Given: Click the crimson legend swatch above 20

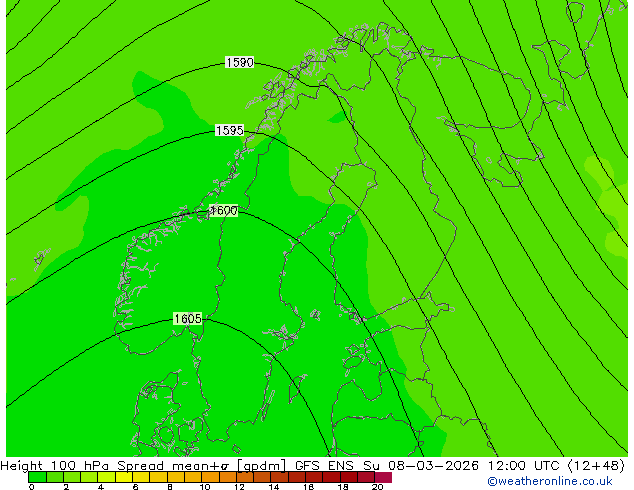Looking at the screenshot, I should tap(383, 477).
